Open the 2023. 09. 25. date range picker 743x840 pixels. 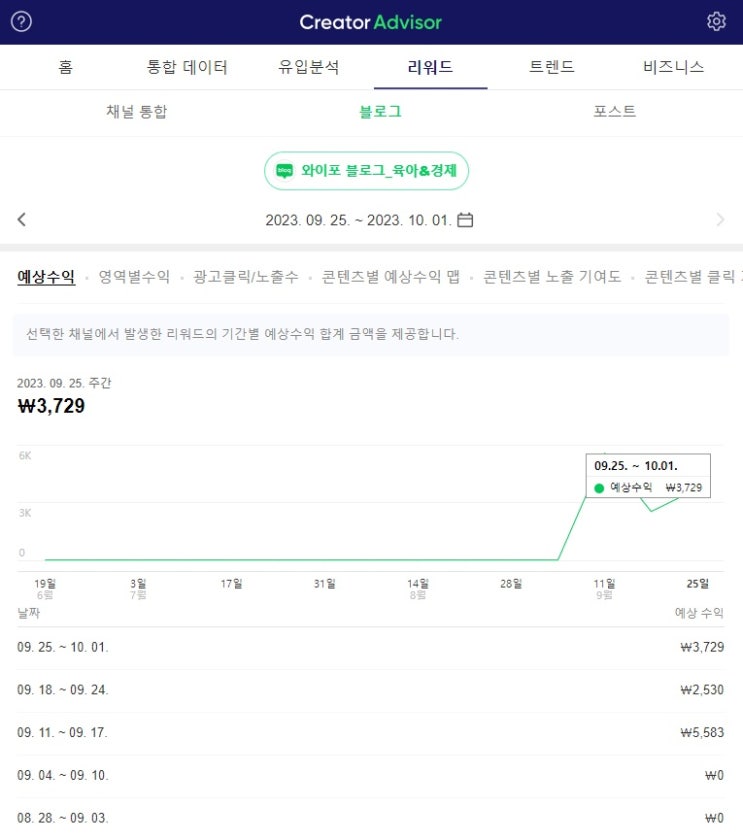pyautogui.click(x=359, y=220)
